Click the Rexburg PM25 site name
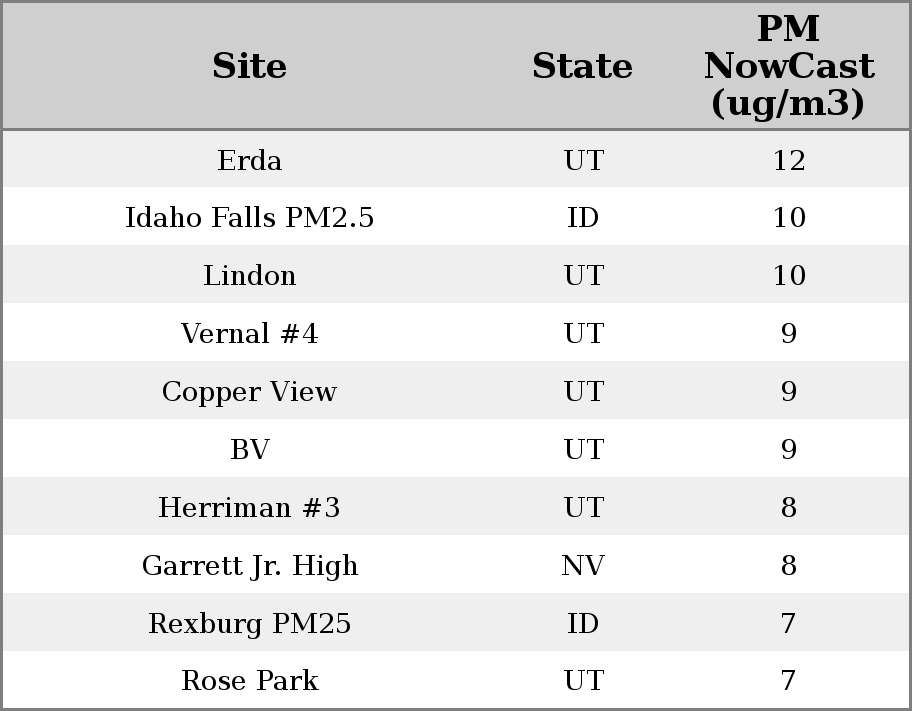Image resolution: width=912 pixels, height=711 pixels. point(249,624)
